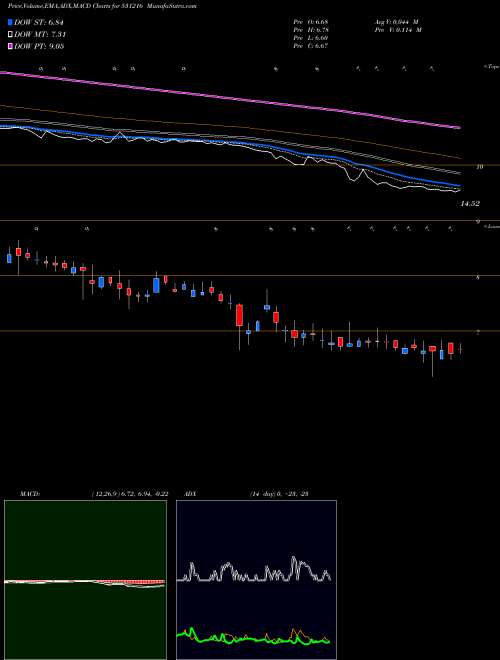Click the '8' price axis label
The height and width of the screenshot is (660, 500).
(478, 278)
